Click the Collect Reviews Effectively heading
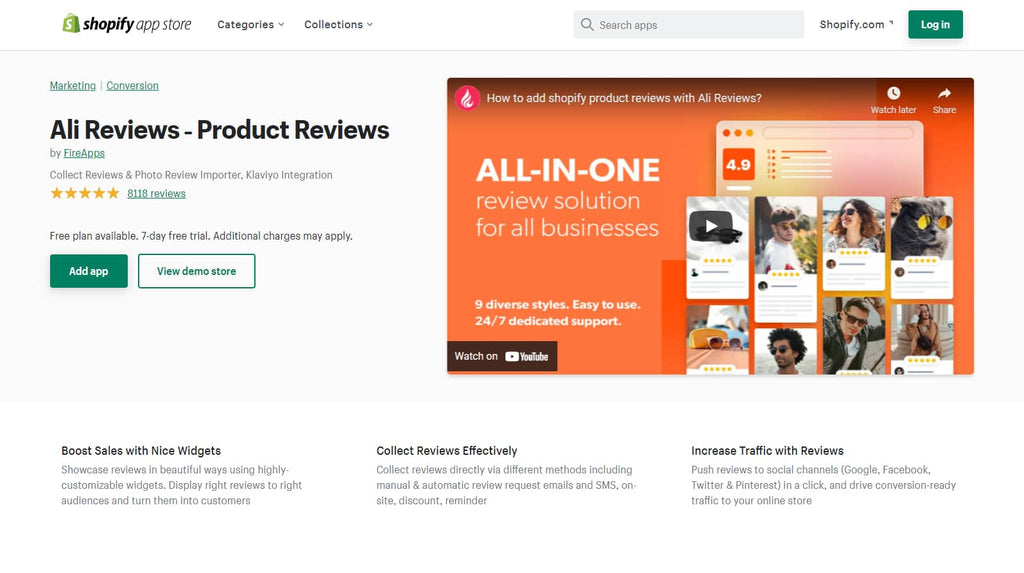The height and width of the screenshot is (573, 1024). (447, 451)
